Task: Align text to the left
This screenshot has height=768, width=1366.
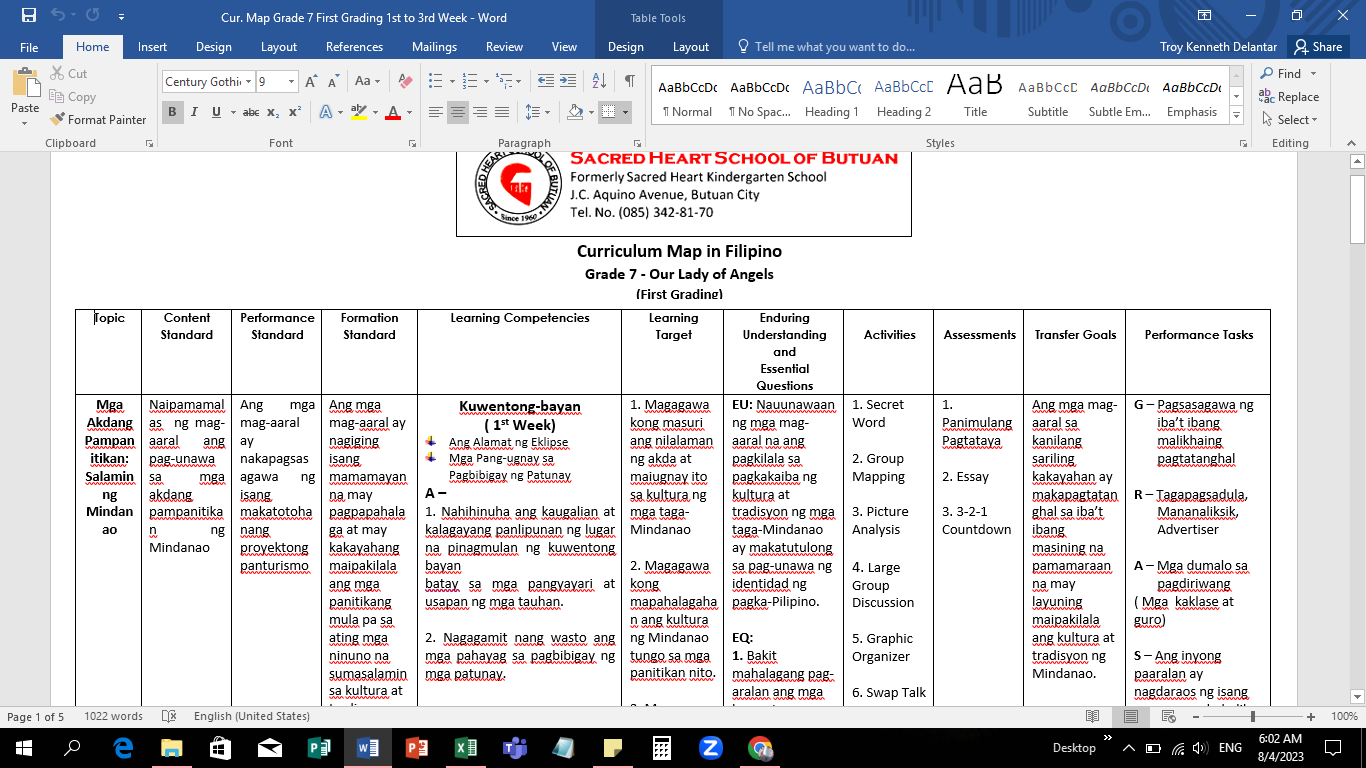Action: 436,113
